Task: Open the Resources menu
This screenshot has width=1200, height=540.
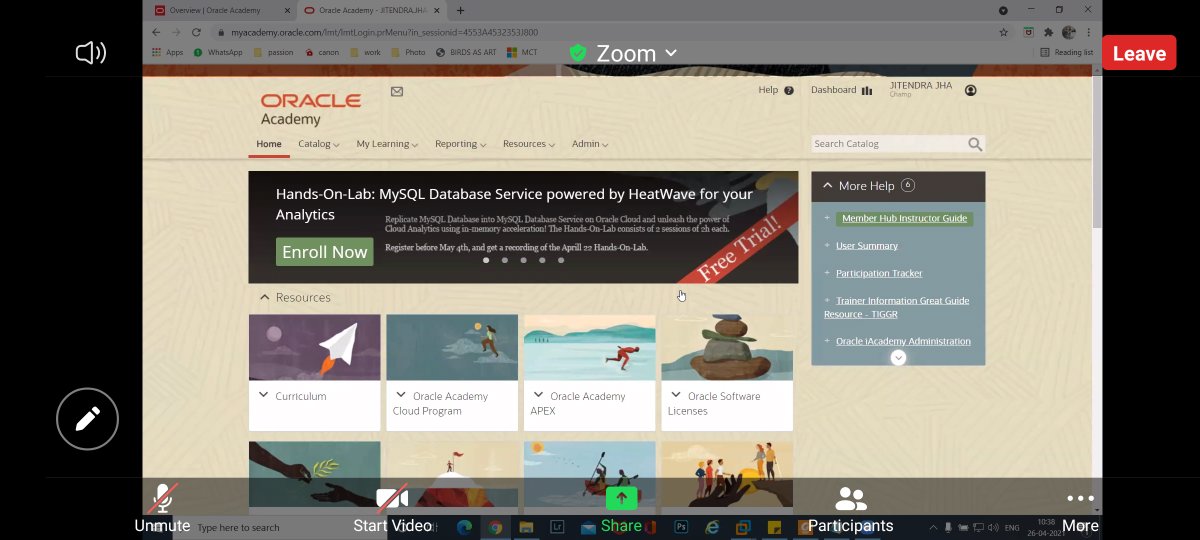Action: 529,144
